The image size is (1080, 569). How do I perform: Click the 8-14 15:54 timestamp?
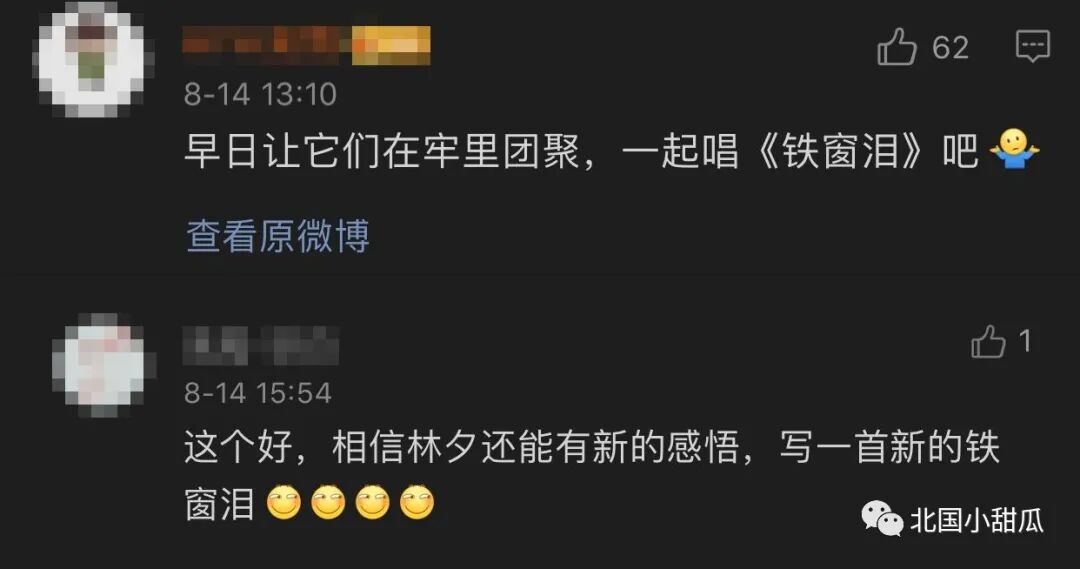click(x=258, y=393)
